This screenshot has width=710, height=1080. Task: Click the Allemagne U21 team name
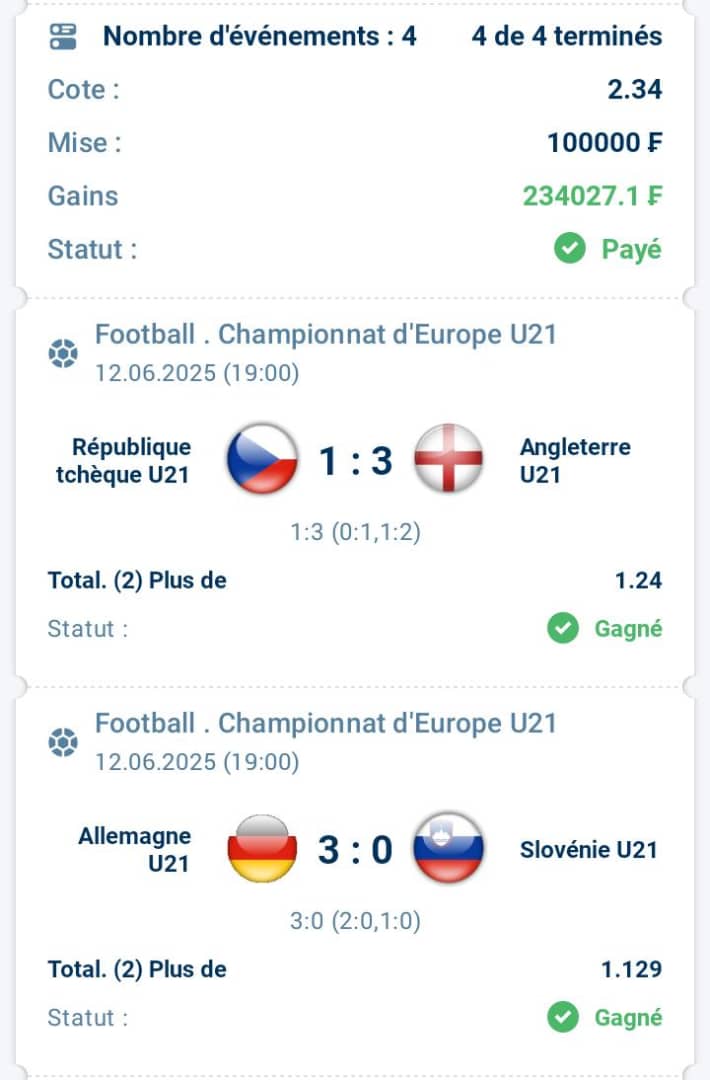click(x=134, y=849)
